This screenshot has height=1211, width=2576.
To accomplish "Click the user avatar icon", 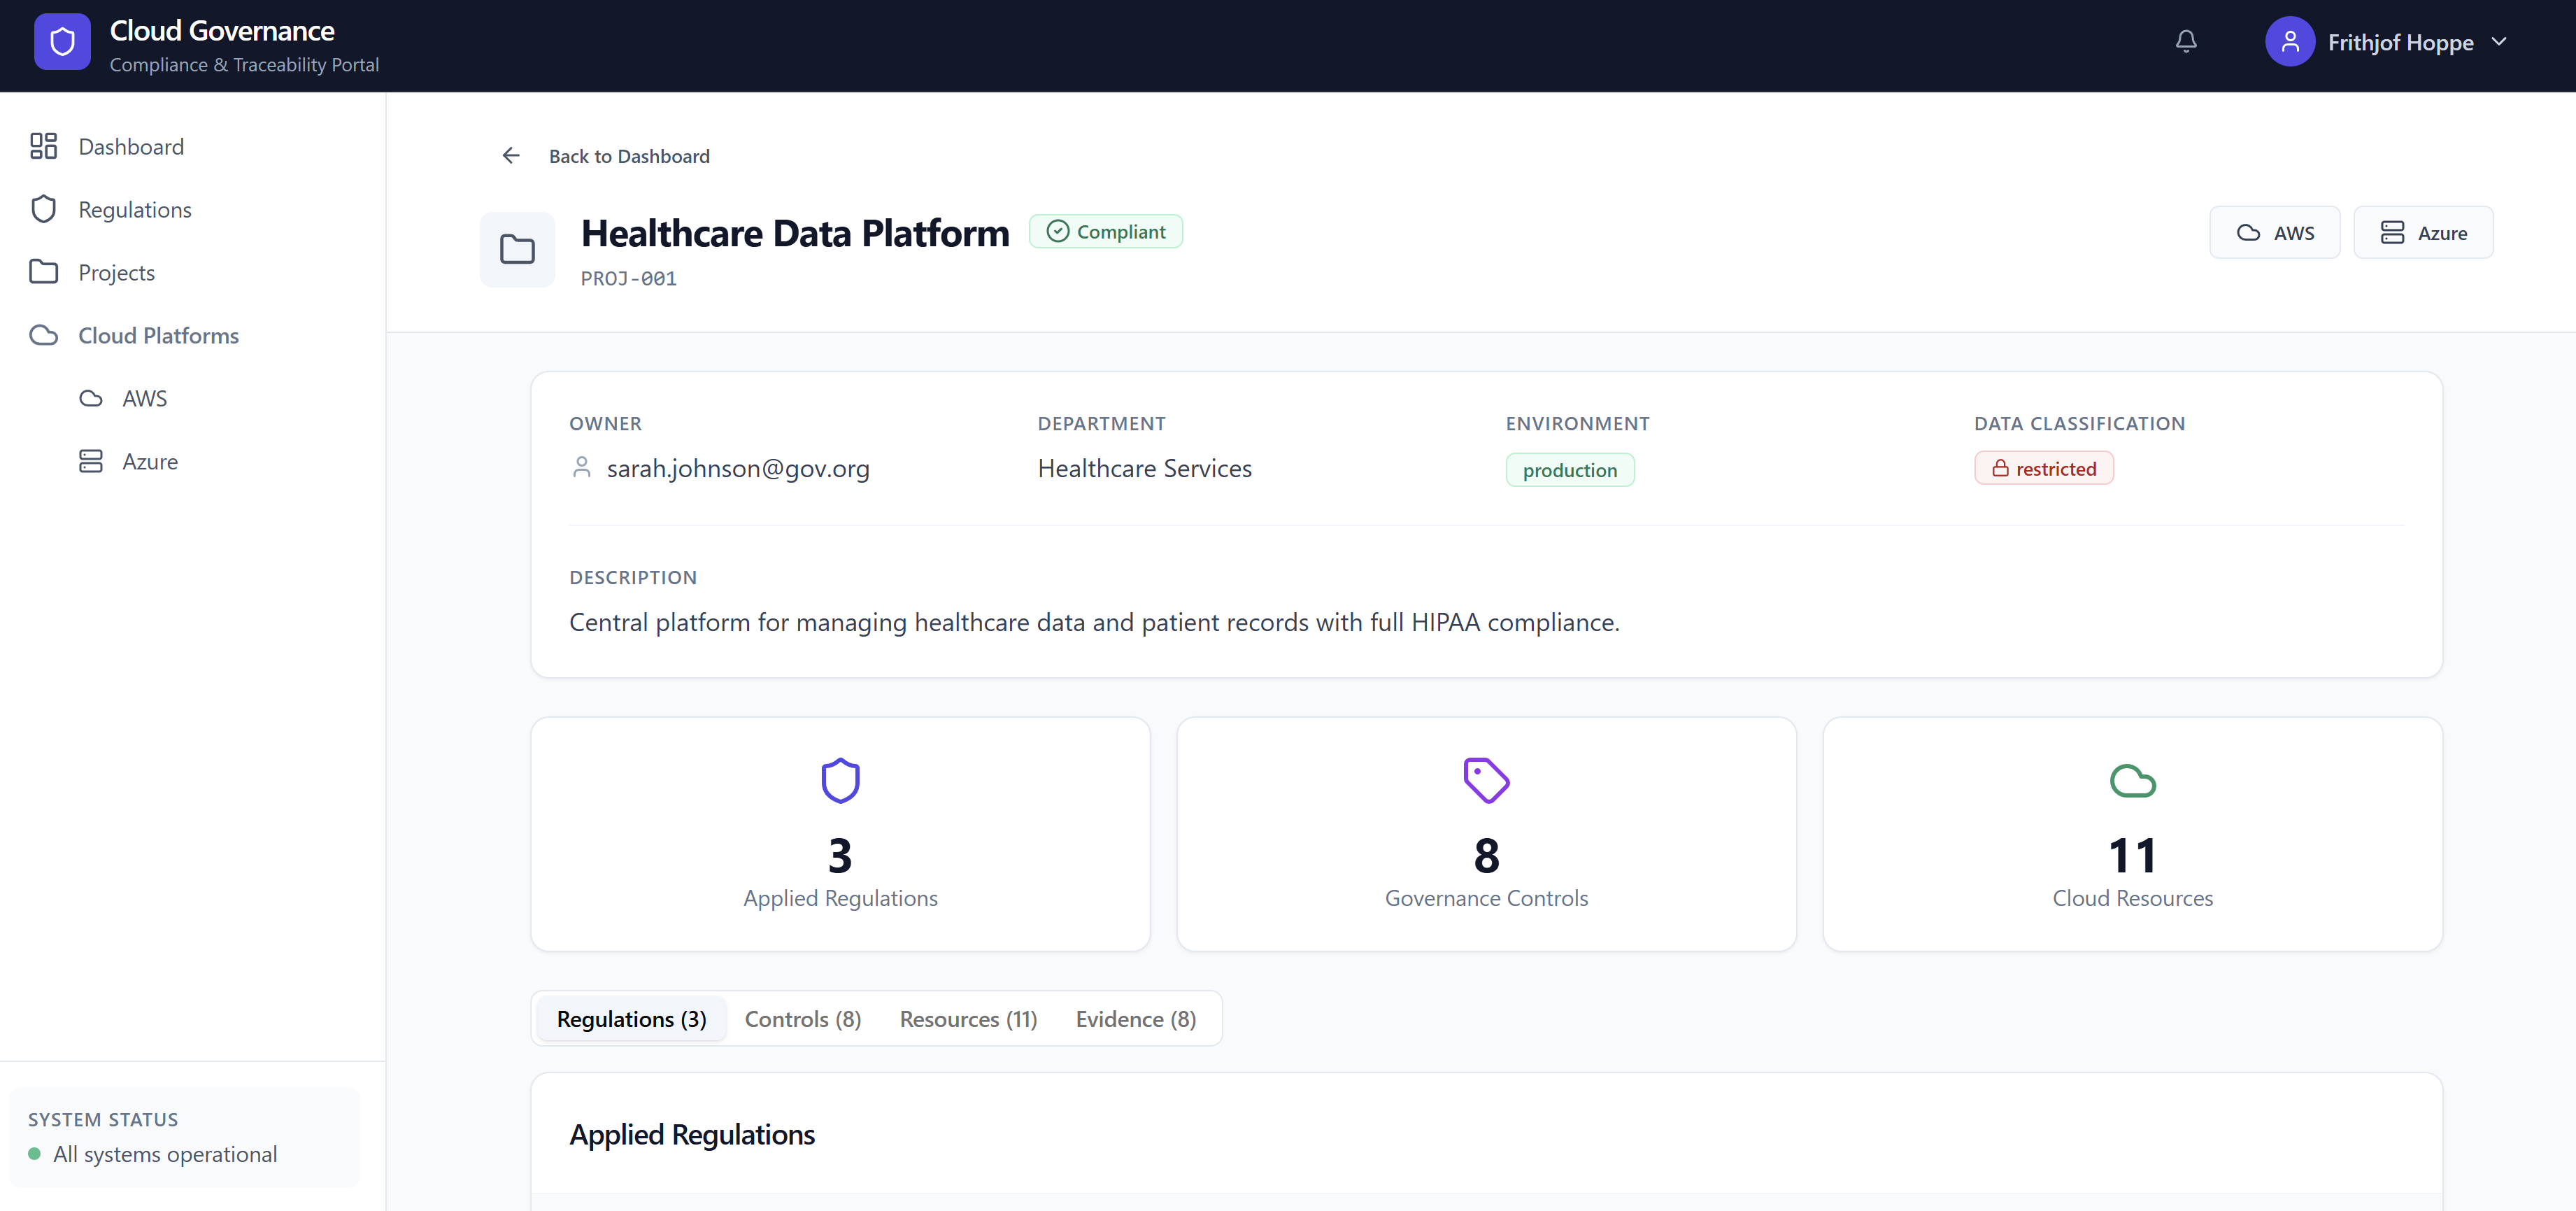I will point(2289,42).
